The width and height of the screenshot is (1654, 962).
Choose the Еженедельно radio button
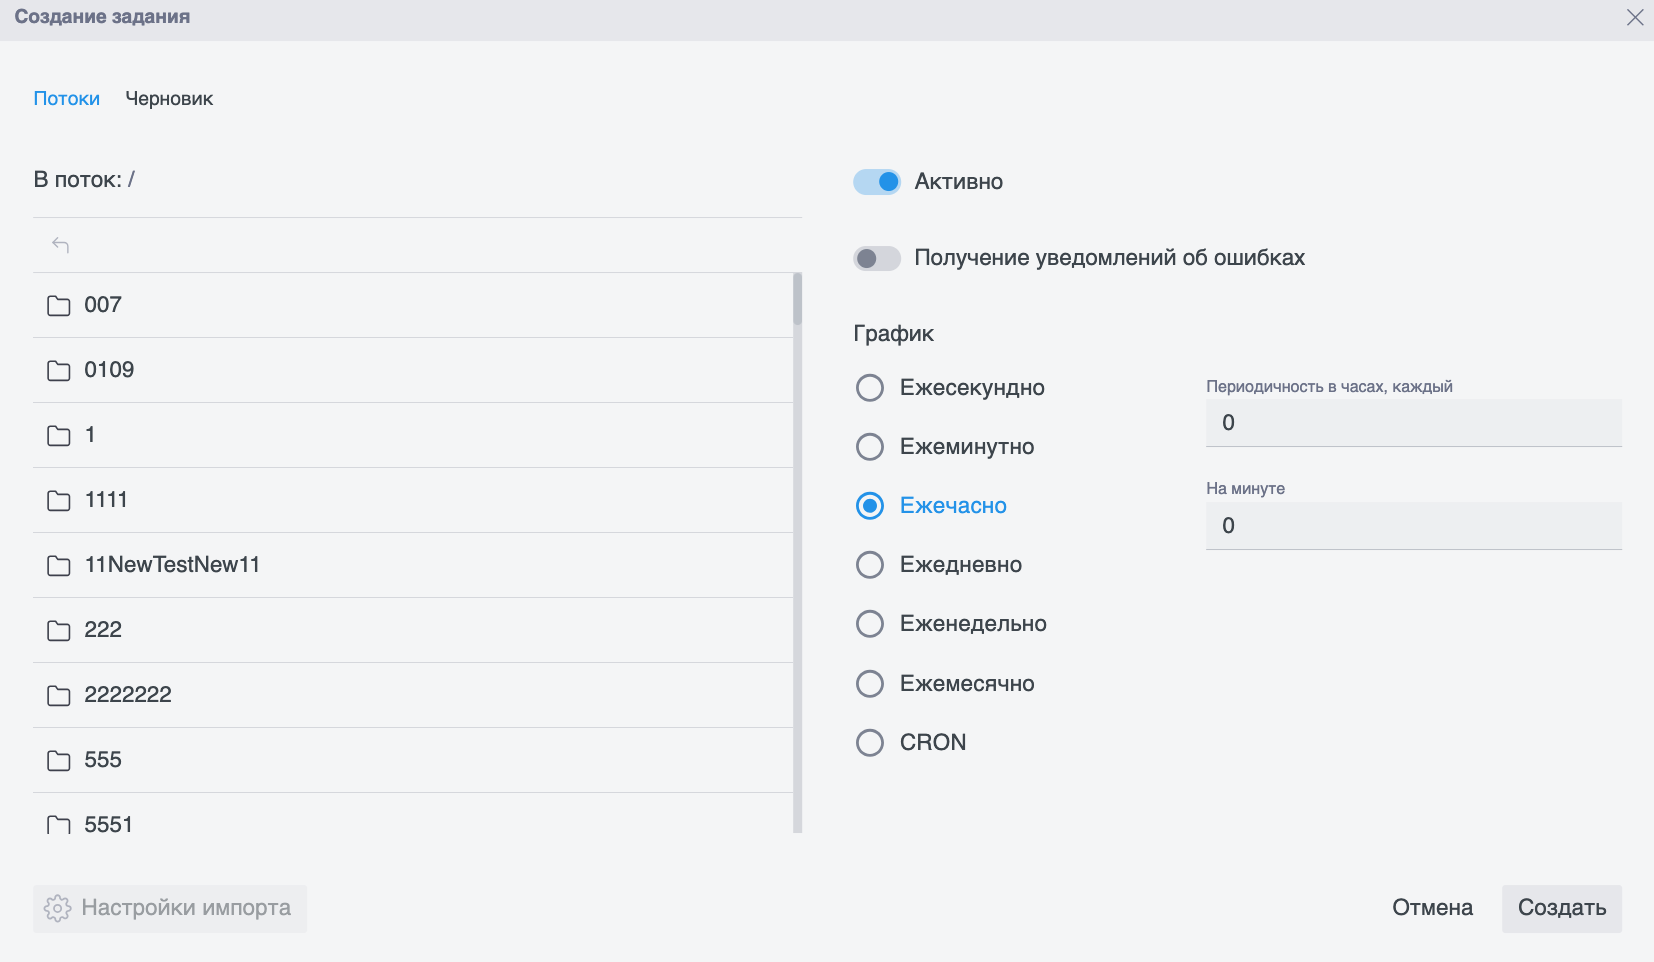click(x=870, y=624)
